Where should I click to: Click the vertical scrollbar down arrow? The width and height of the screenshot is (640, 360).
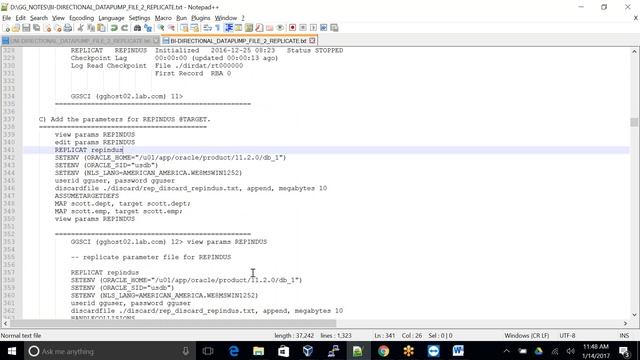point(634,315)
